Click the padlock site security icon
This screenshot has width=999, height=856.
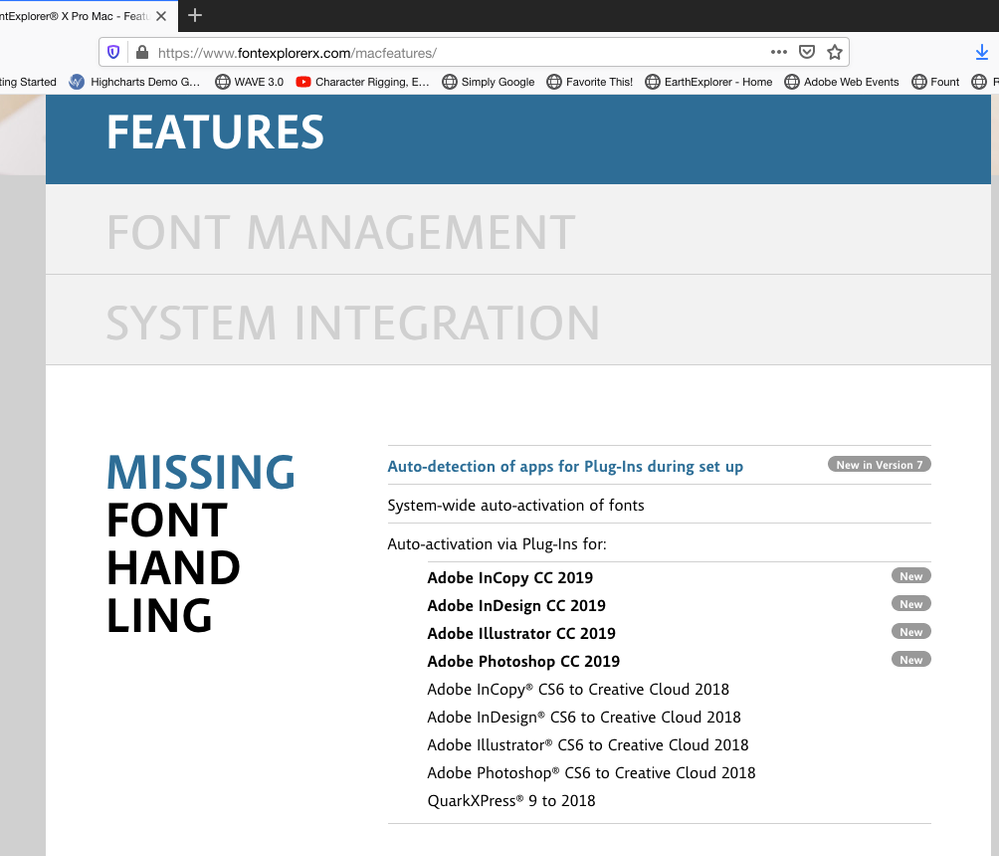click(142, 52)
